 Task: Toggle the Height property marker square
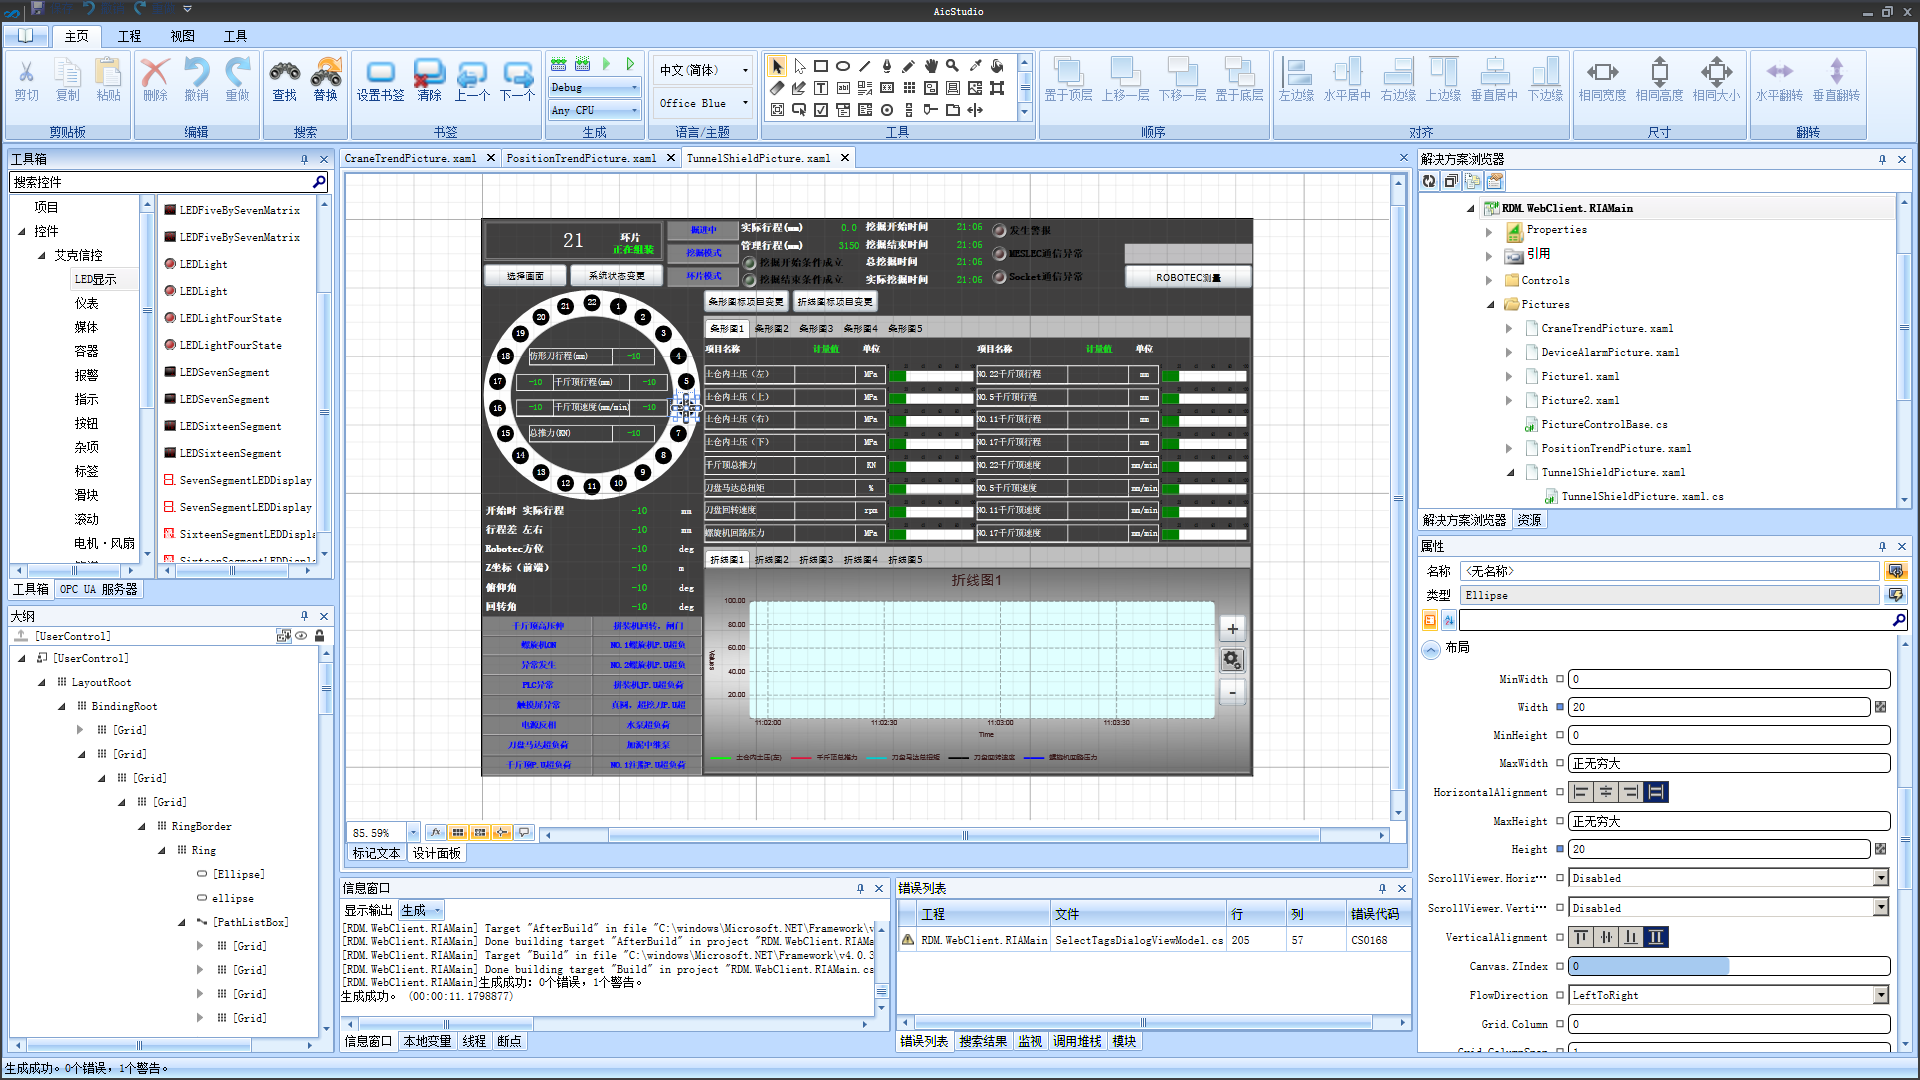point(1559,849)
